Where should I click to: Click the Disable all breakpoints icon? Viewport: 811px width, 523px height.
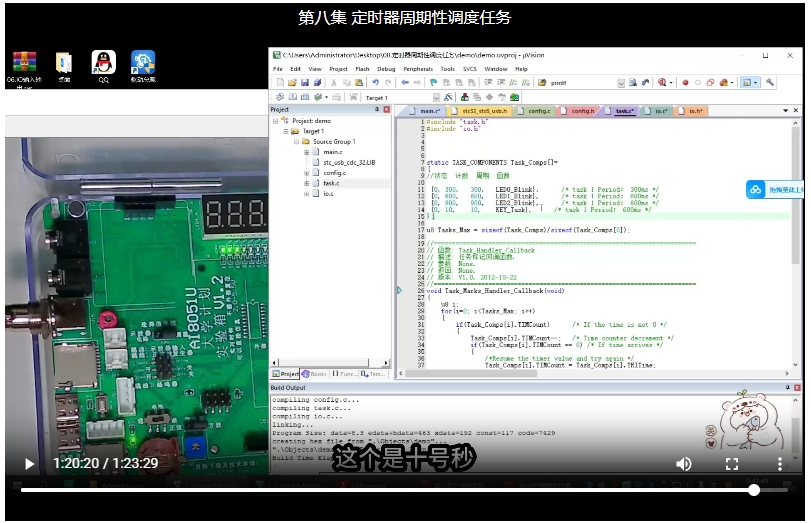[710, 82]
